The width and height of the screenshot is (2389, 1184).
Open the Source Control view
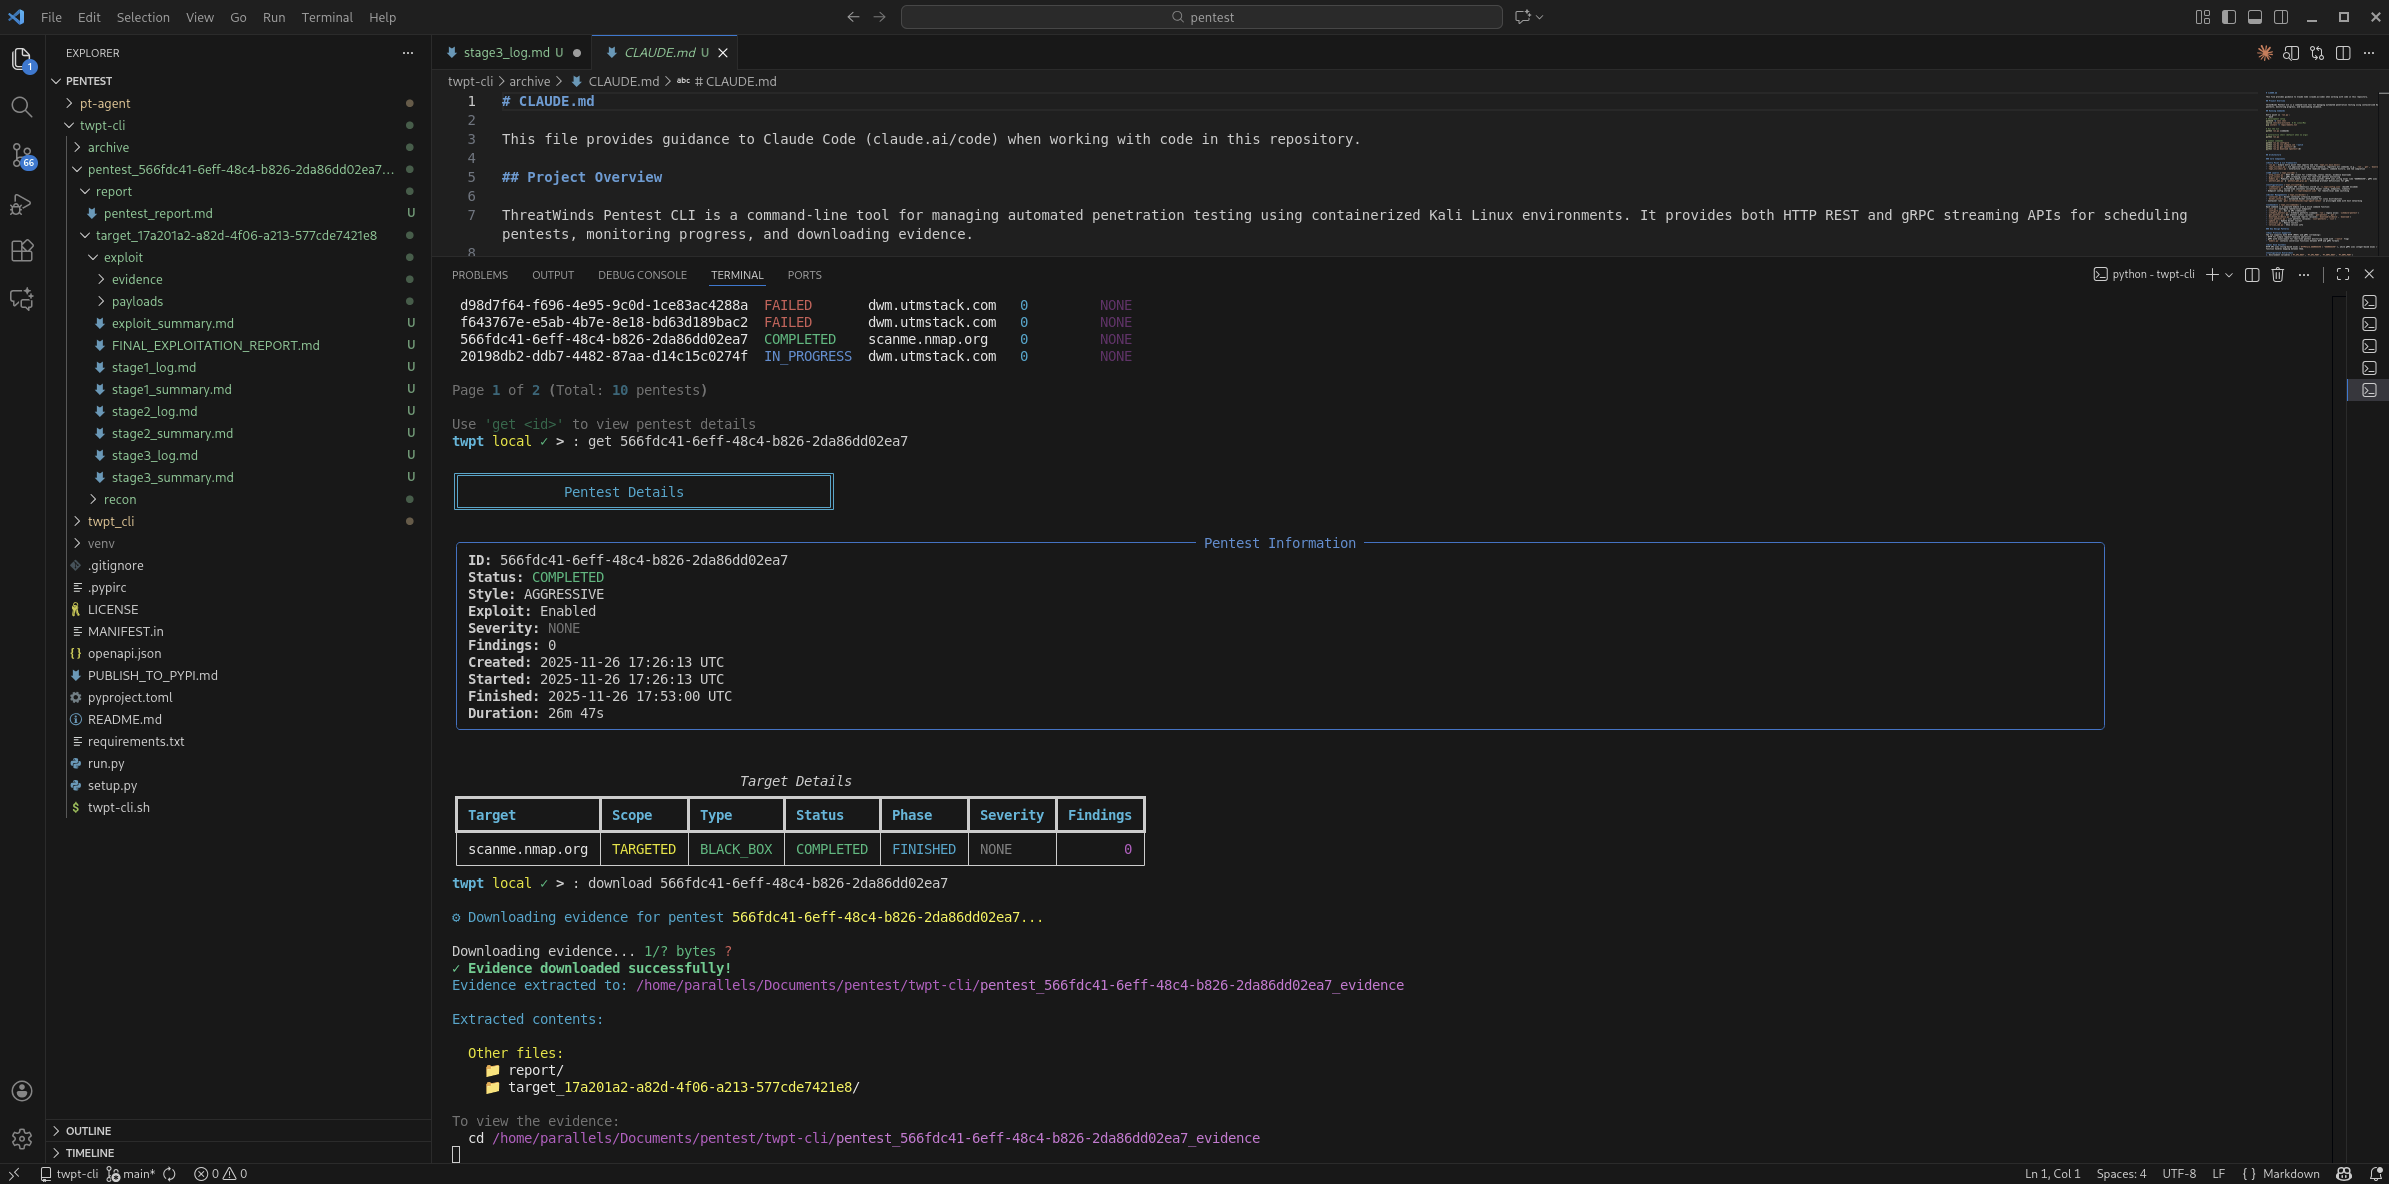click(x=21, y=155)
